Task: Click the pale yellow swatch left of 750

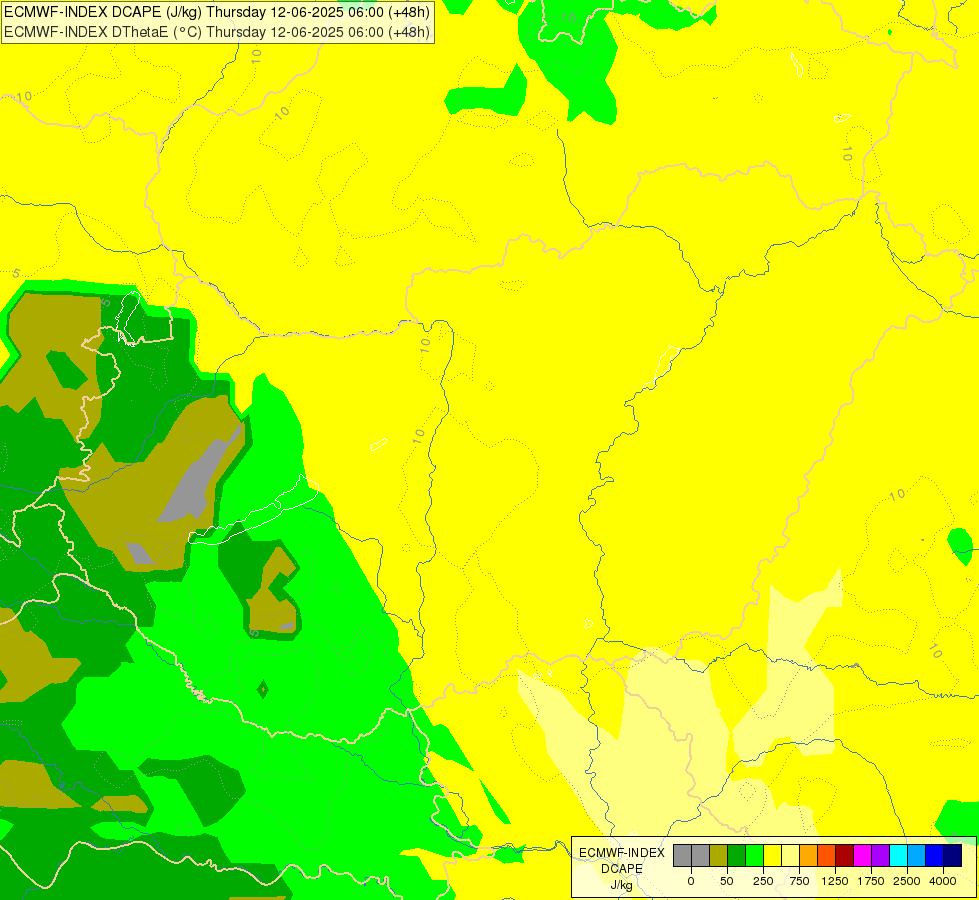Action: (790, 855)
